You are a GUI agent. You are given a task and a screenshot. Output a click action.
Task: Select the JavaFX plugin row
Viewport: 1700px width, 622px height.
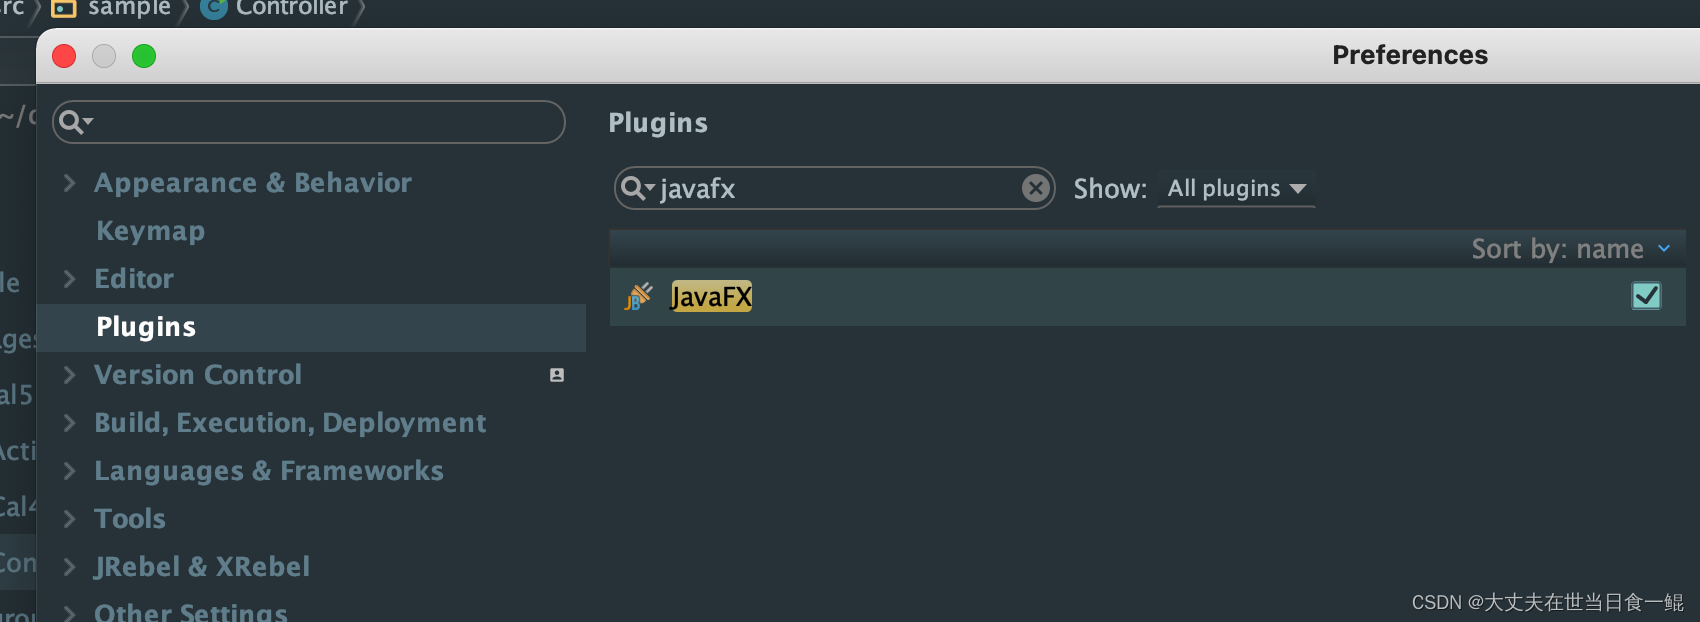click(1147, 297)
